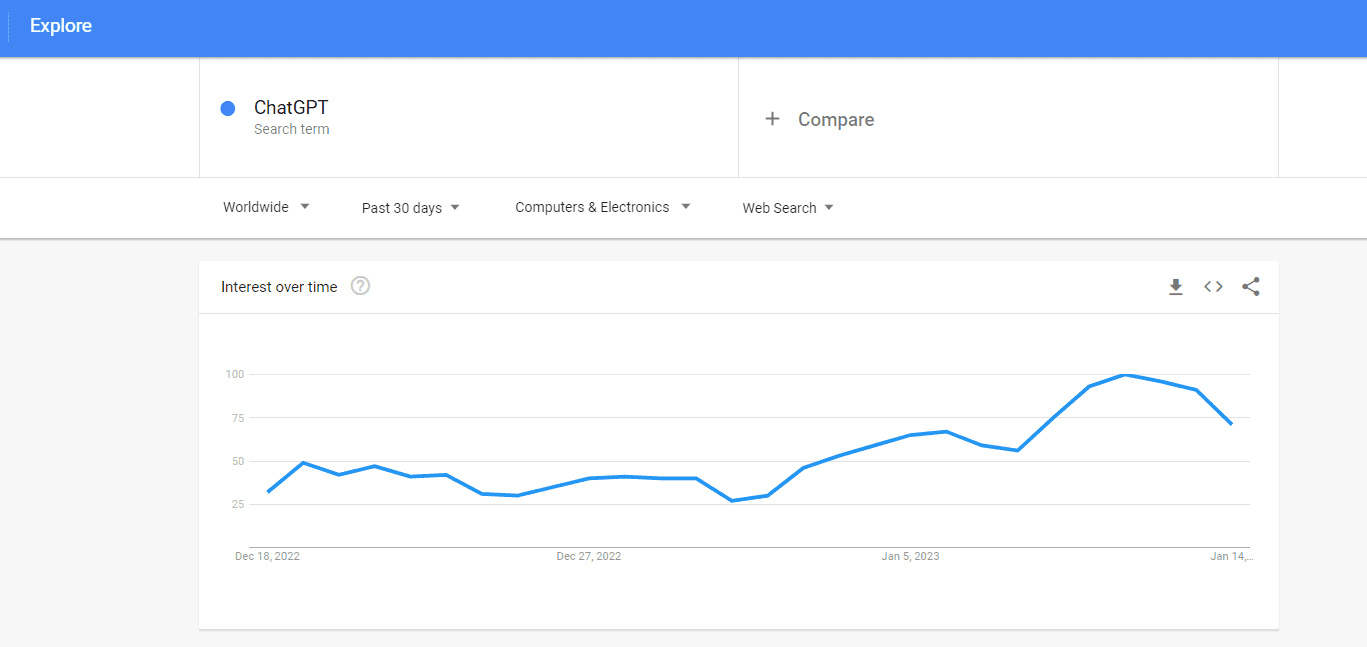Click the Dec 27, 2022 axis label
This screenshot has width=1367, height=647.
[589, 556]
